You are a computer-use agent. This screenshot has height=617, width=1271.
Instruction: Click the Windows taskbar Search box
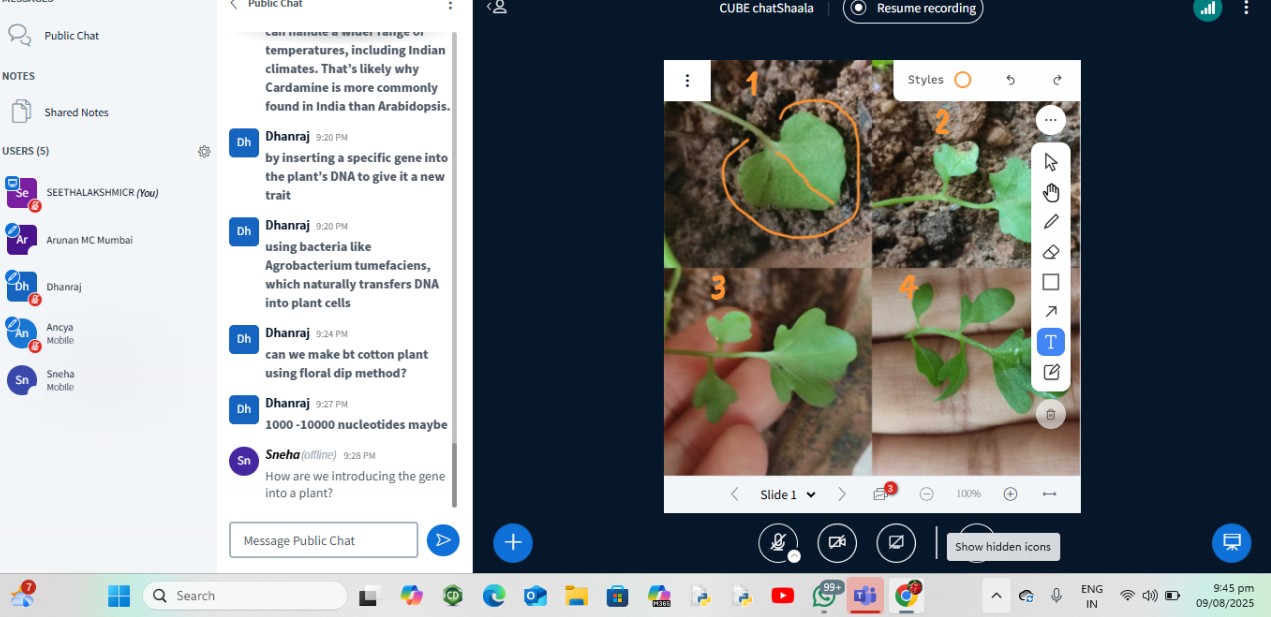point(245,596)
